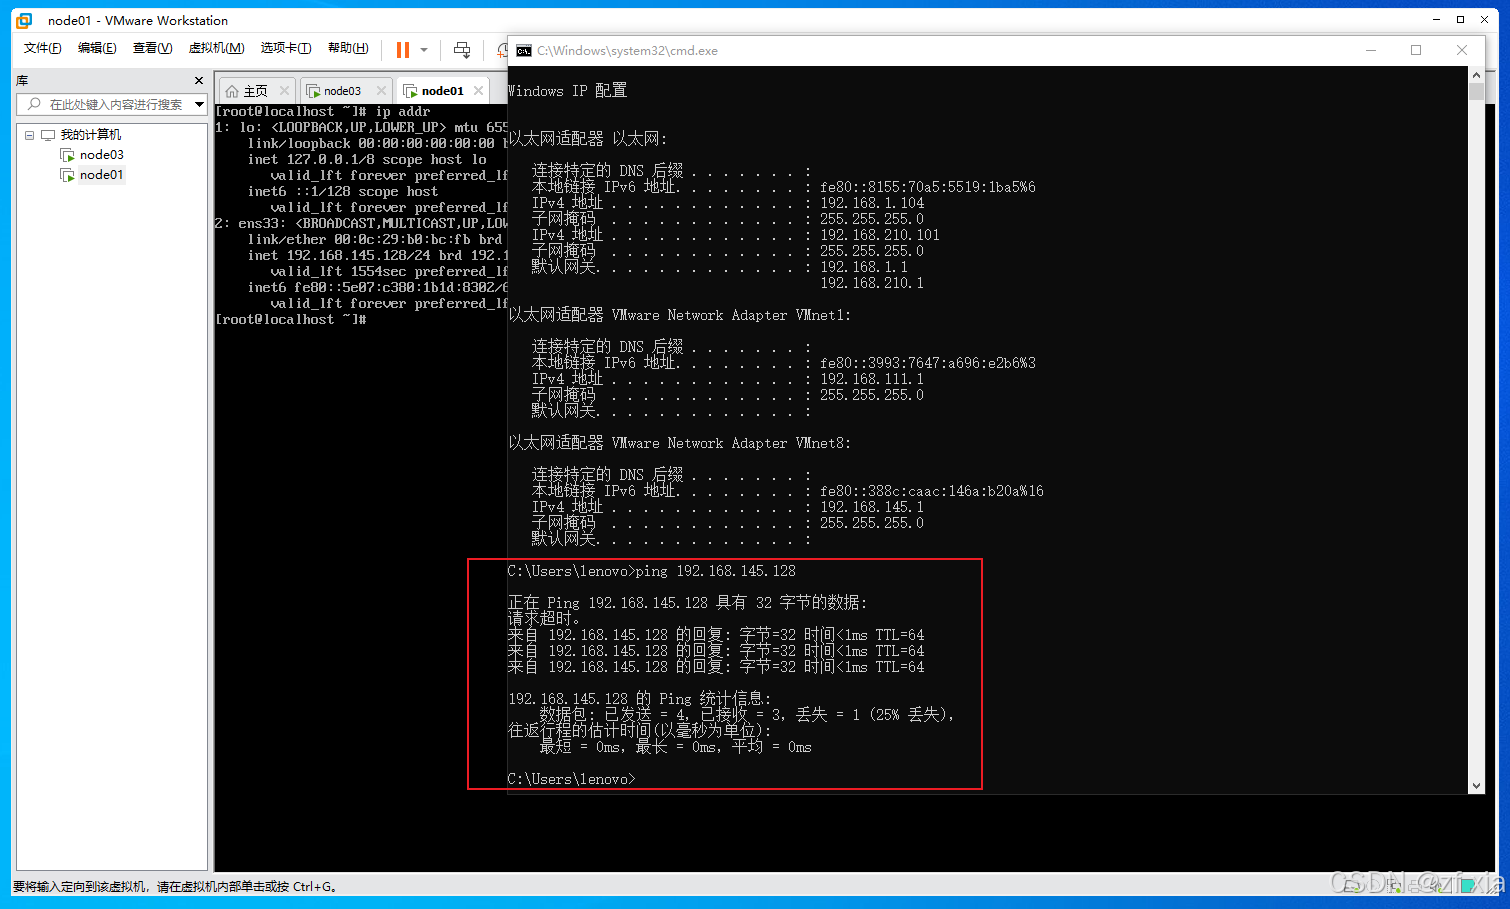Close the node03 tab
Viewport: 1510px width, 909px height.
tap(381, 90)
